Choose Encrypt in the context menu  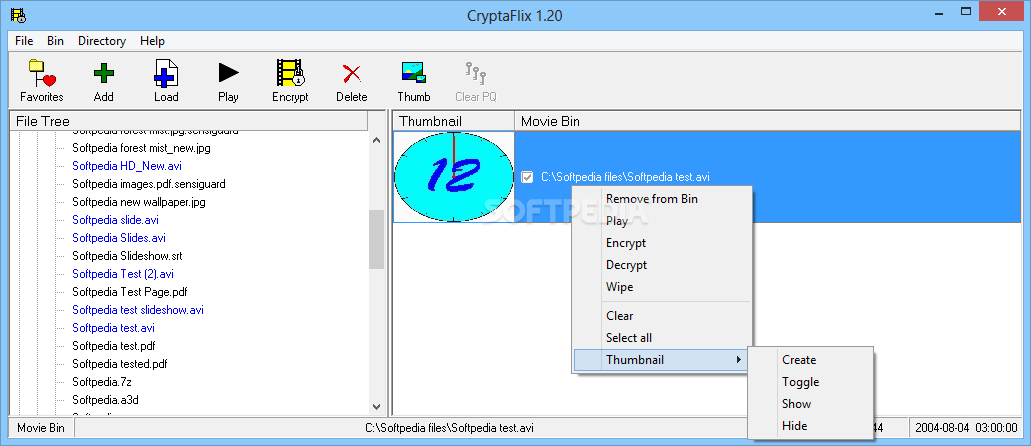(661, 243)
